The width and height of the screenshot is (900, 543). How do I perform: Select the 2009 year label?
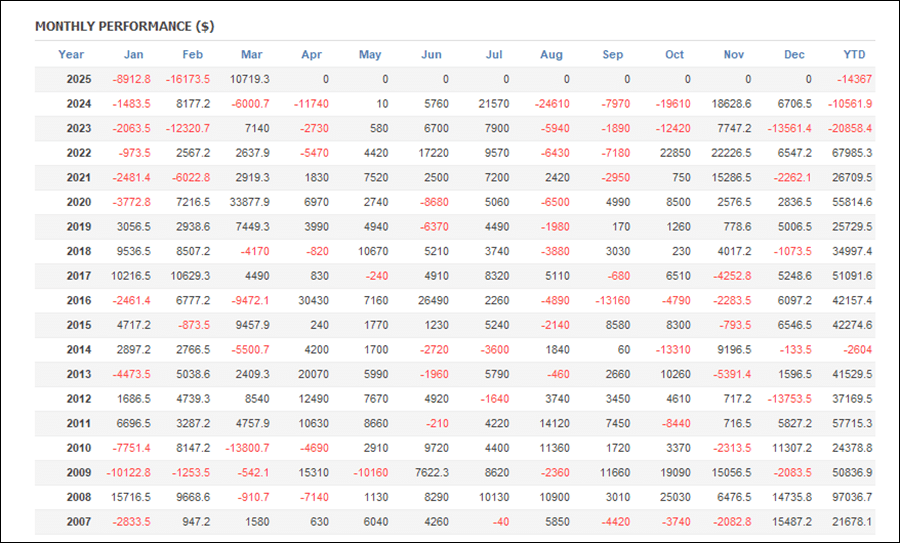click(79, 473)
